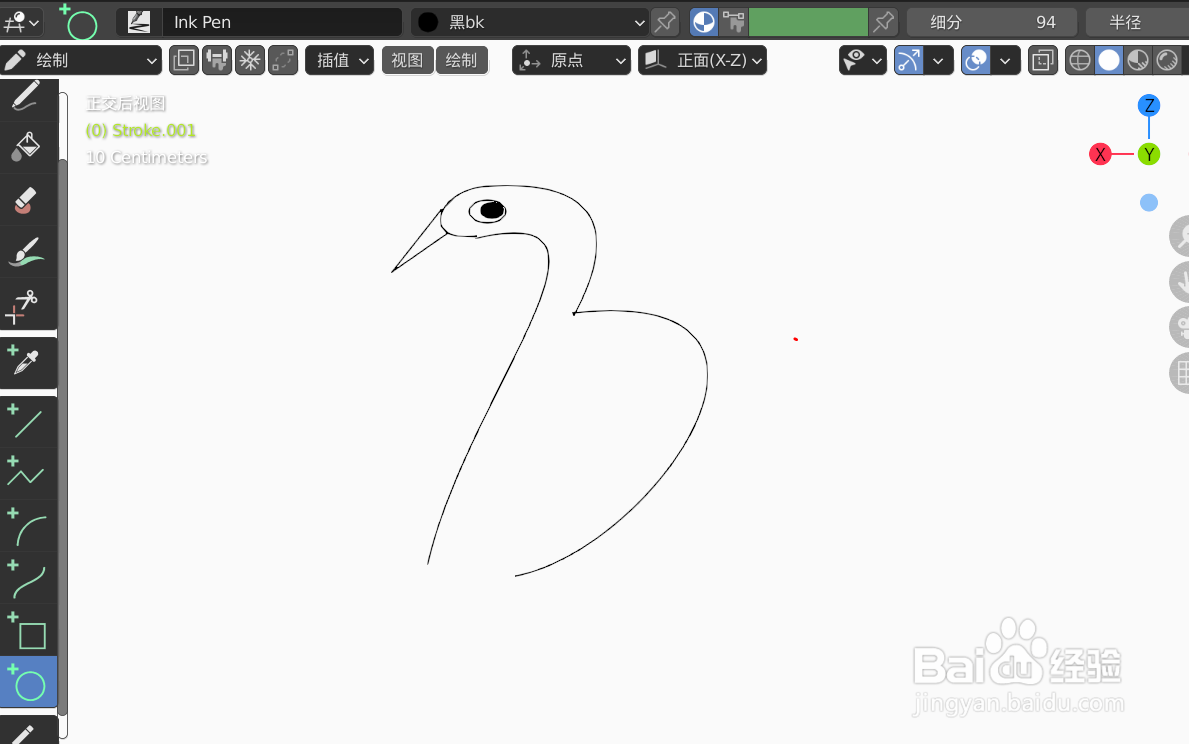Click the Ink Pen brush name field
The height and width of the screenshot is (744, 1189).
[x=281, y=22]
